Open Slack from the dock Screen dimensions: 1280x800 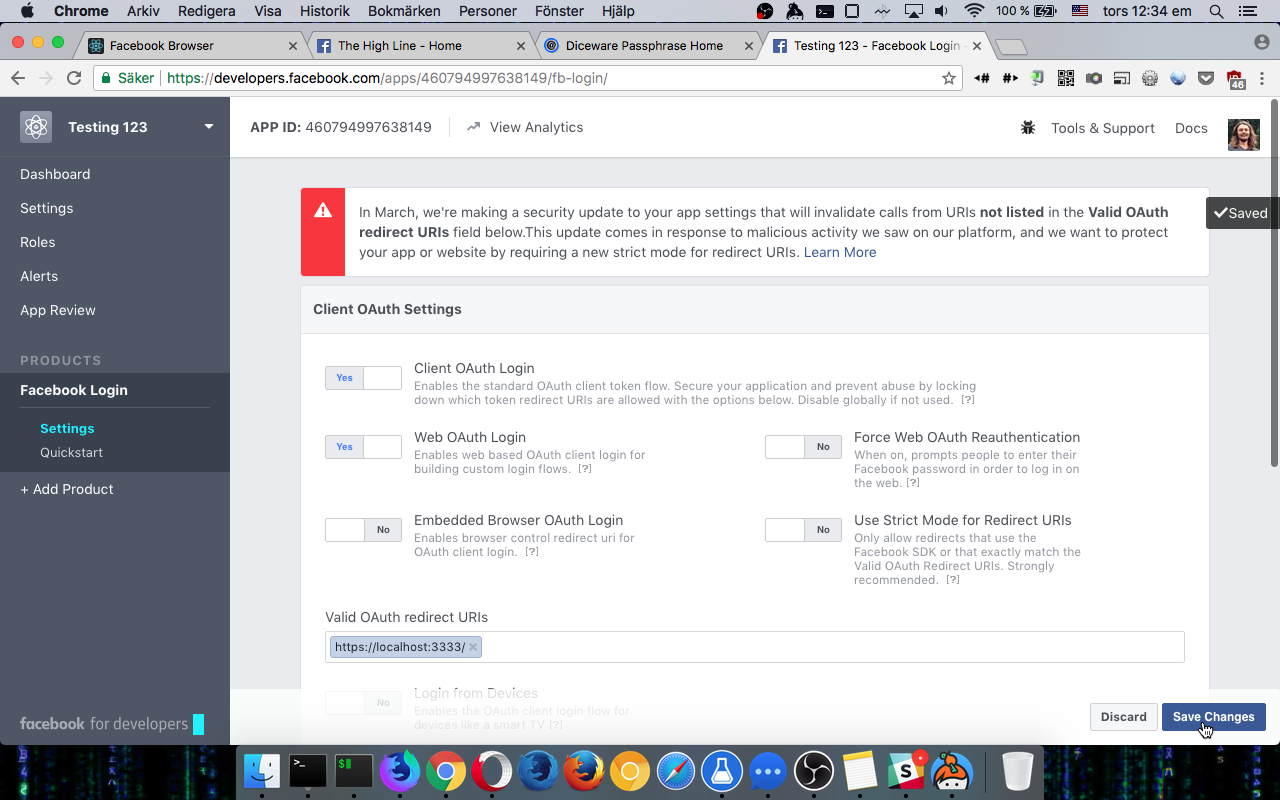point(906,771)
